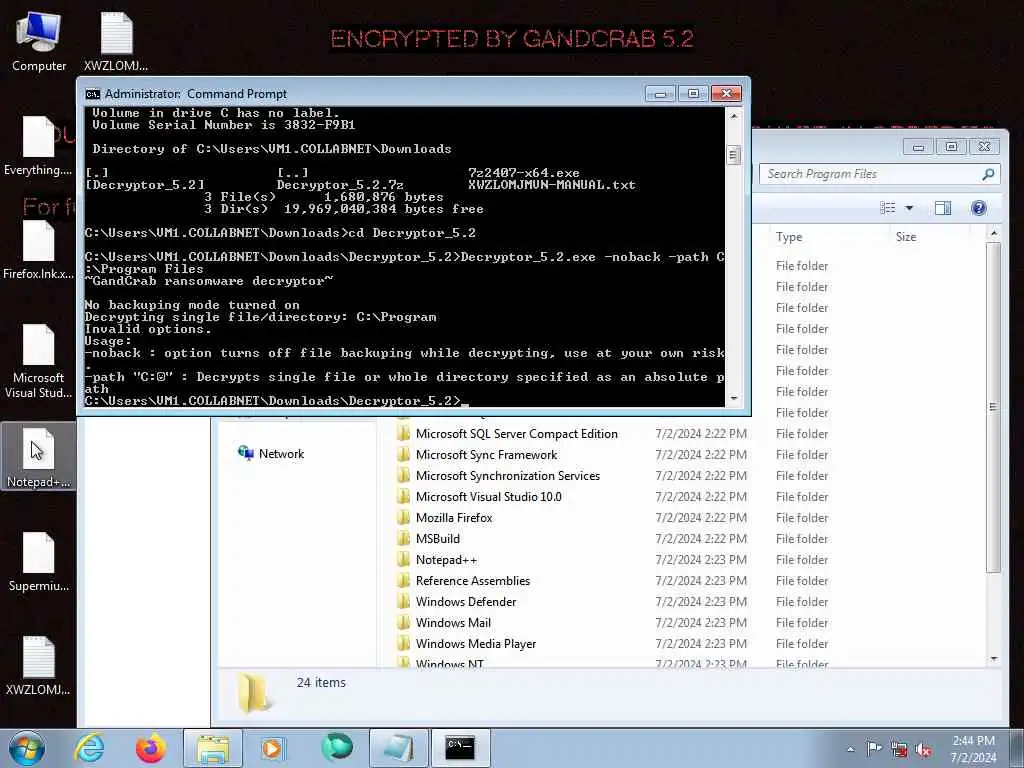Viewport: 1024px width, 768px height.
Task: Select the Firefox.lnk desktop file icon
Action: coord(38,250)
